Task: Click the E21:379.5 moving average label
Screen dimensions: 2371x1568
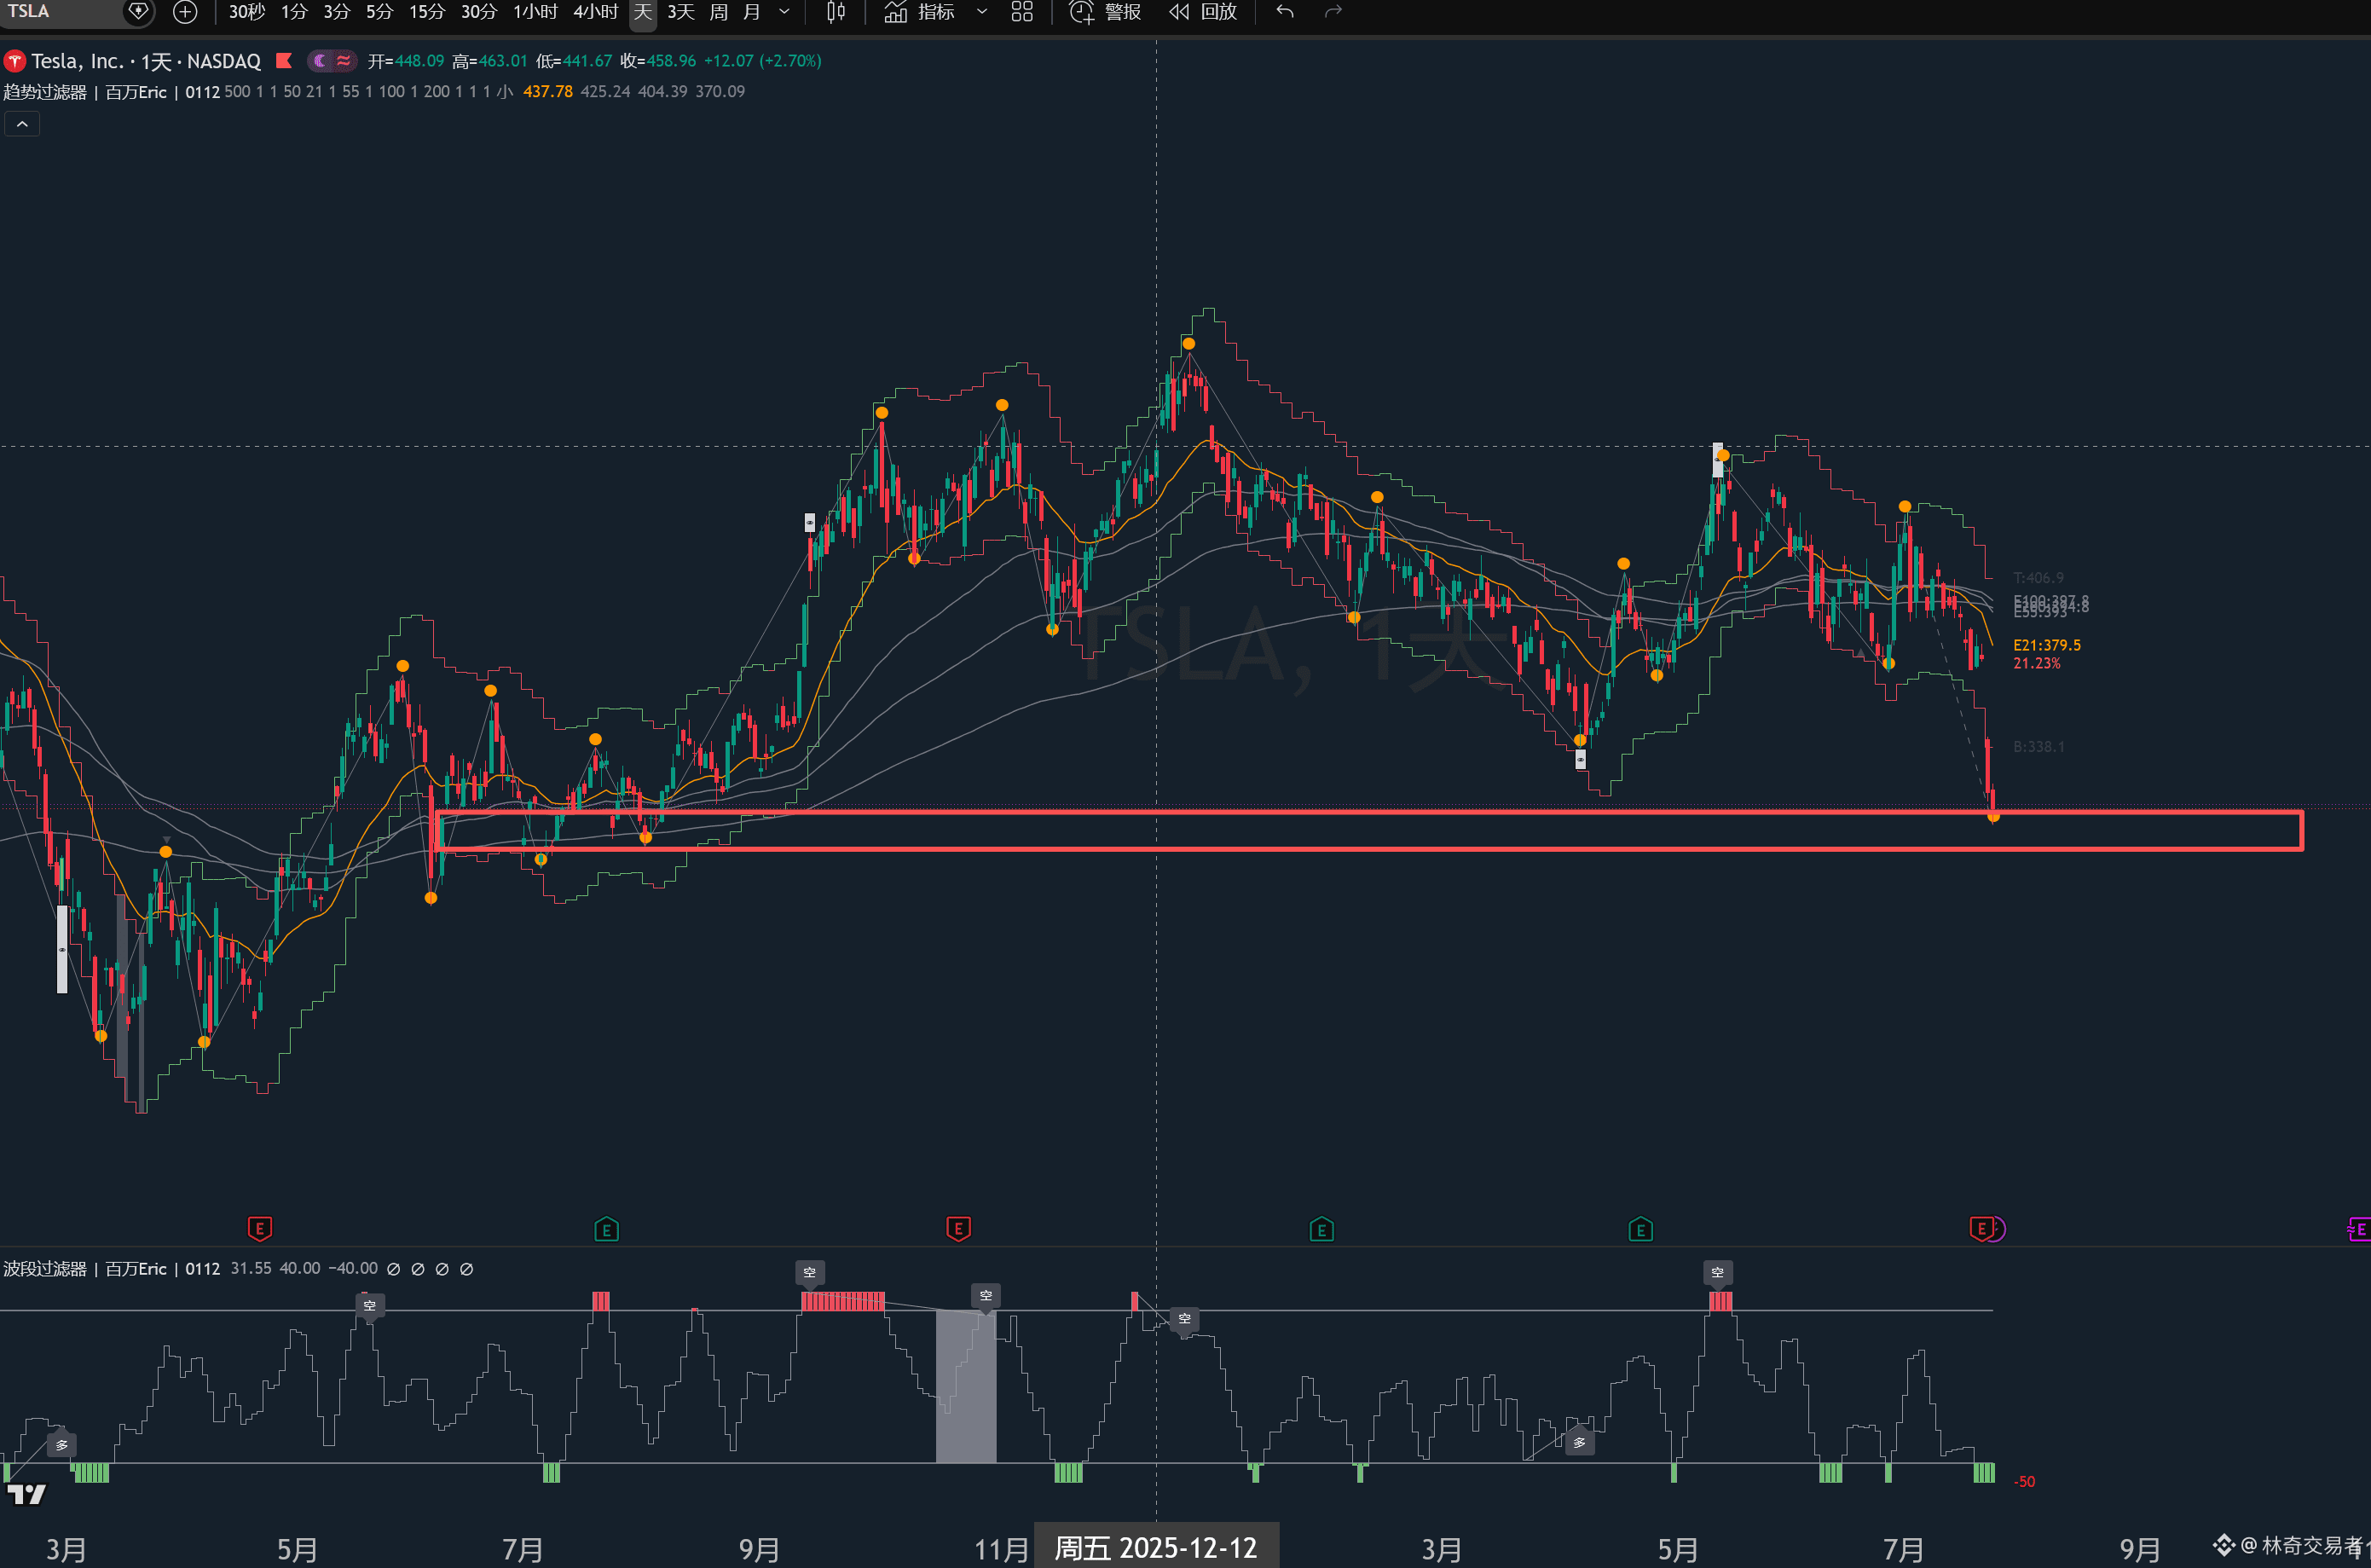Action: tap(2047, 645)
